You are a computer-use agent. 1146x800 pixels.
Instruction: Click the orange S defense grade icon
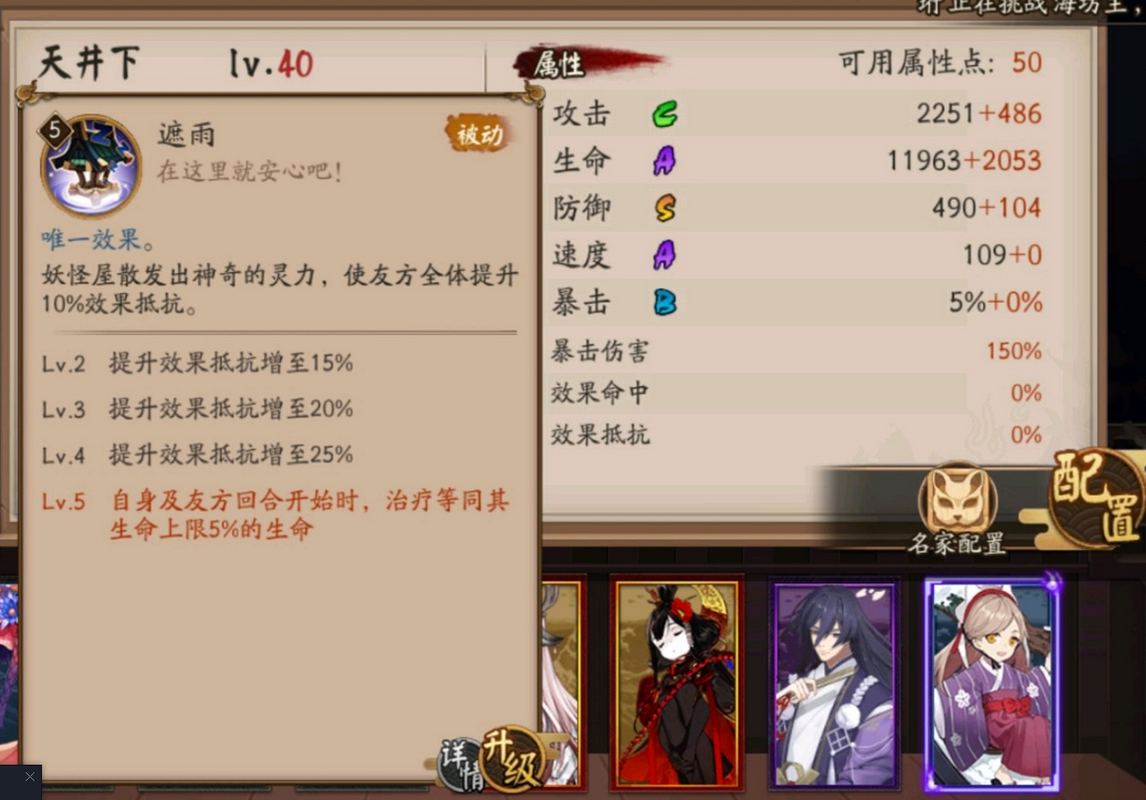665,208
